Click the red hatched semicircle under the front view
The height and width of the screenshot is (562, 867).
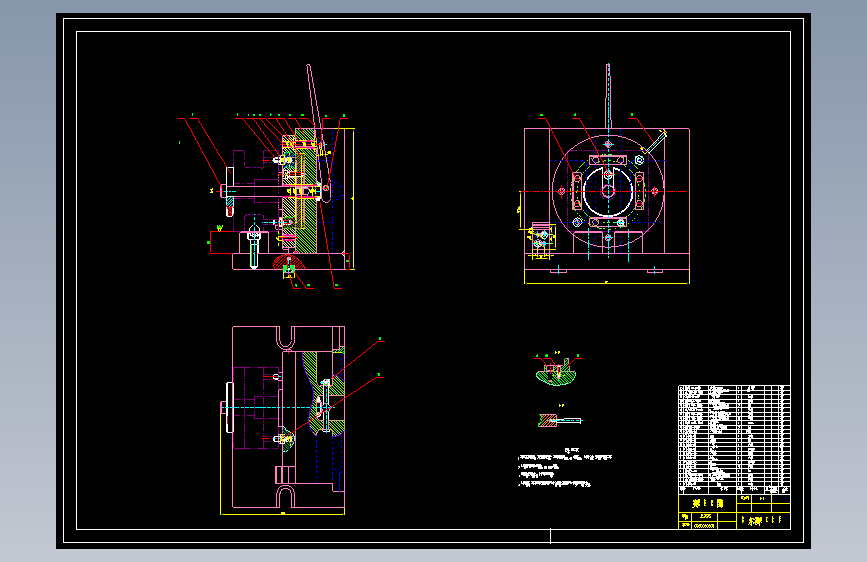pyautogui.click(x=289, y=262)
